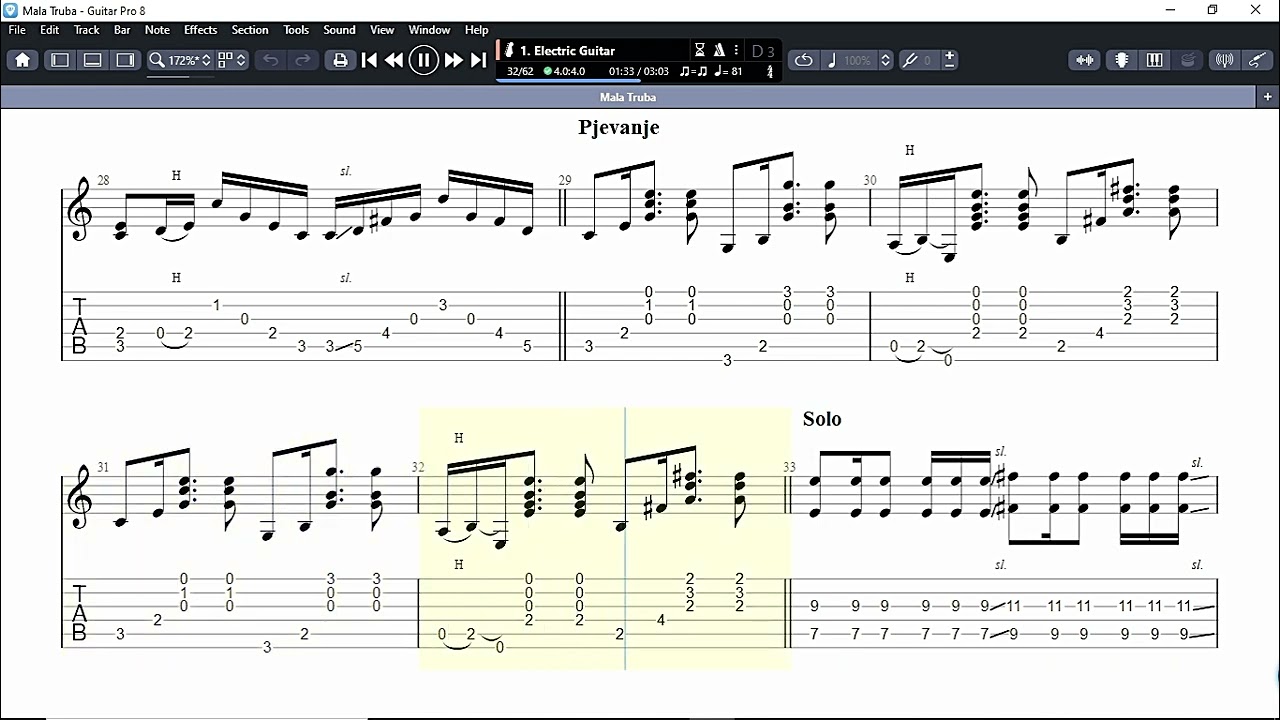This screenshot has width=1280, height=720.
Task: Jump to the last bar
Action: tap(479, 60)
